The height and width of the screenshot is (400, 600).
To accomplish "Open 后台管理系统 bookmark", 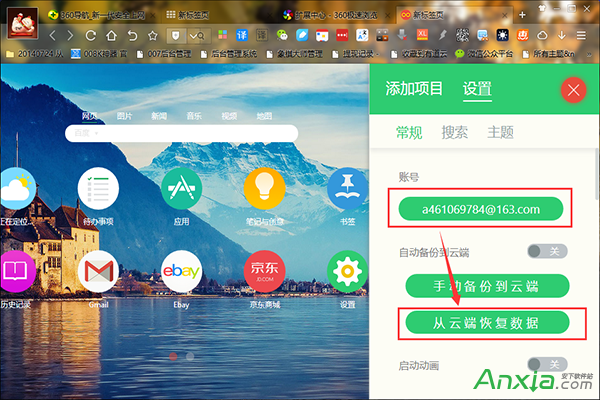I will point(228,54).
